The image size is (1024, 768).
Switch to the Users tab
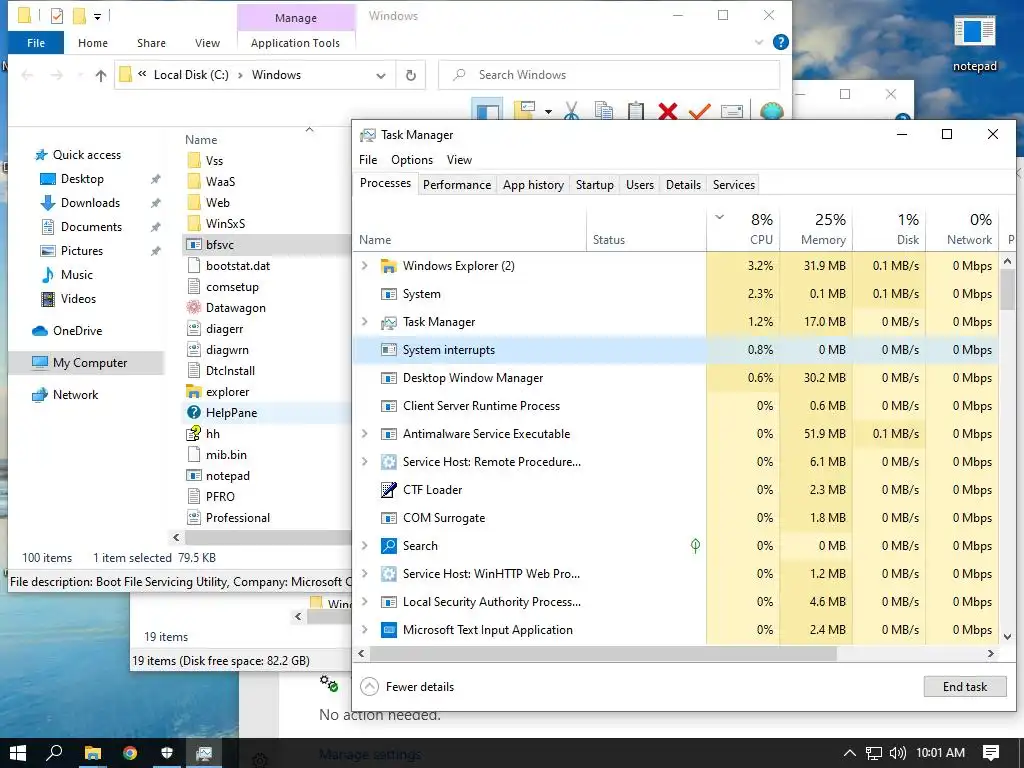point(639,185)
